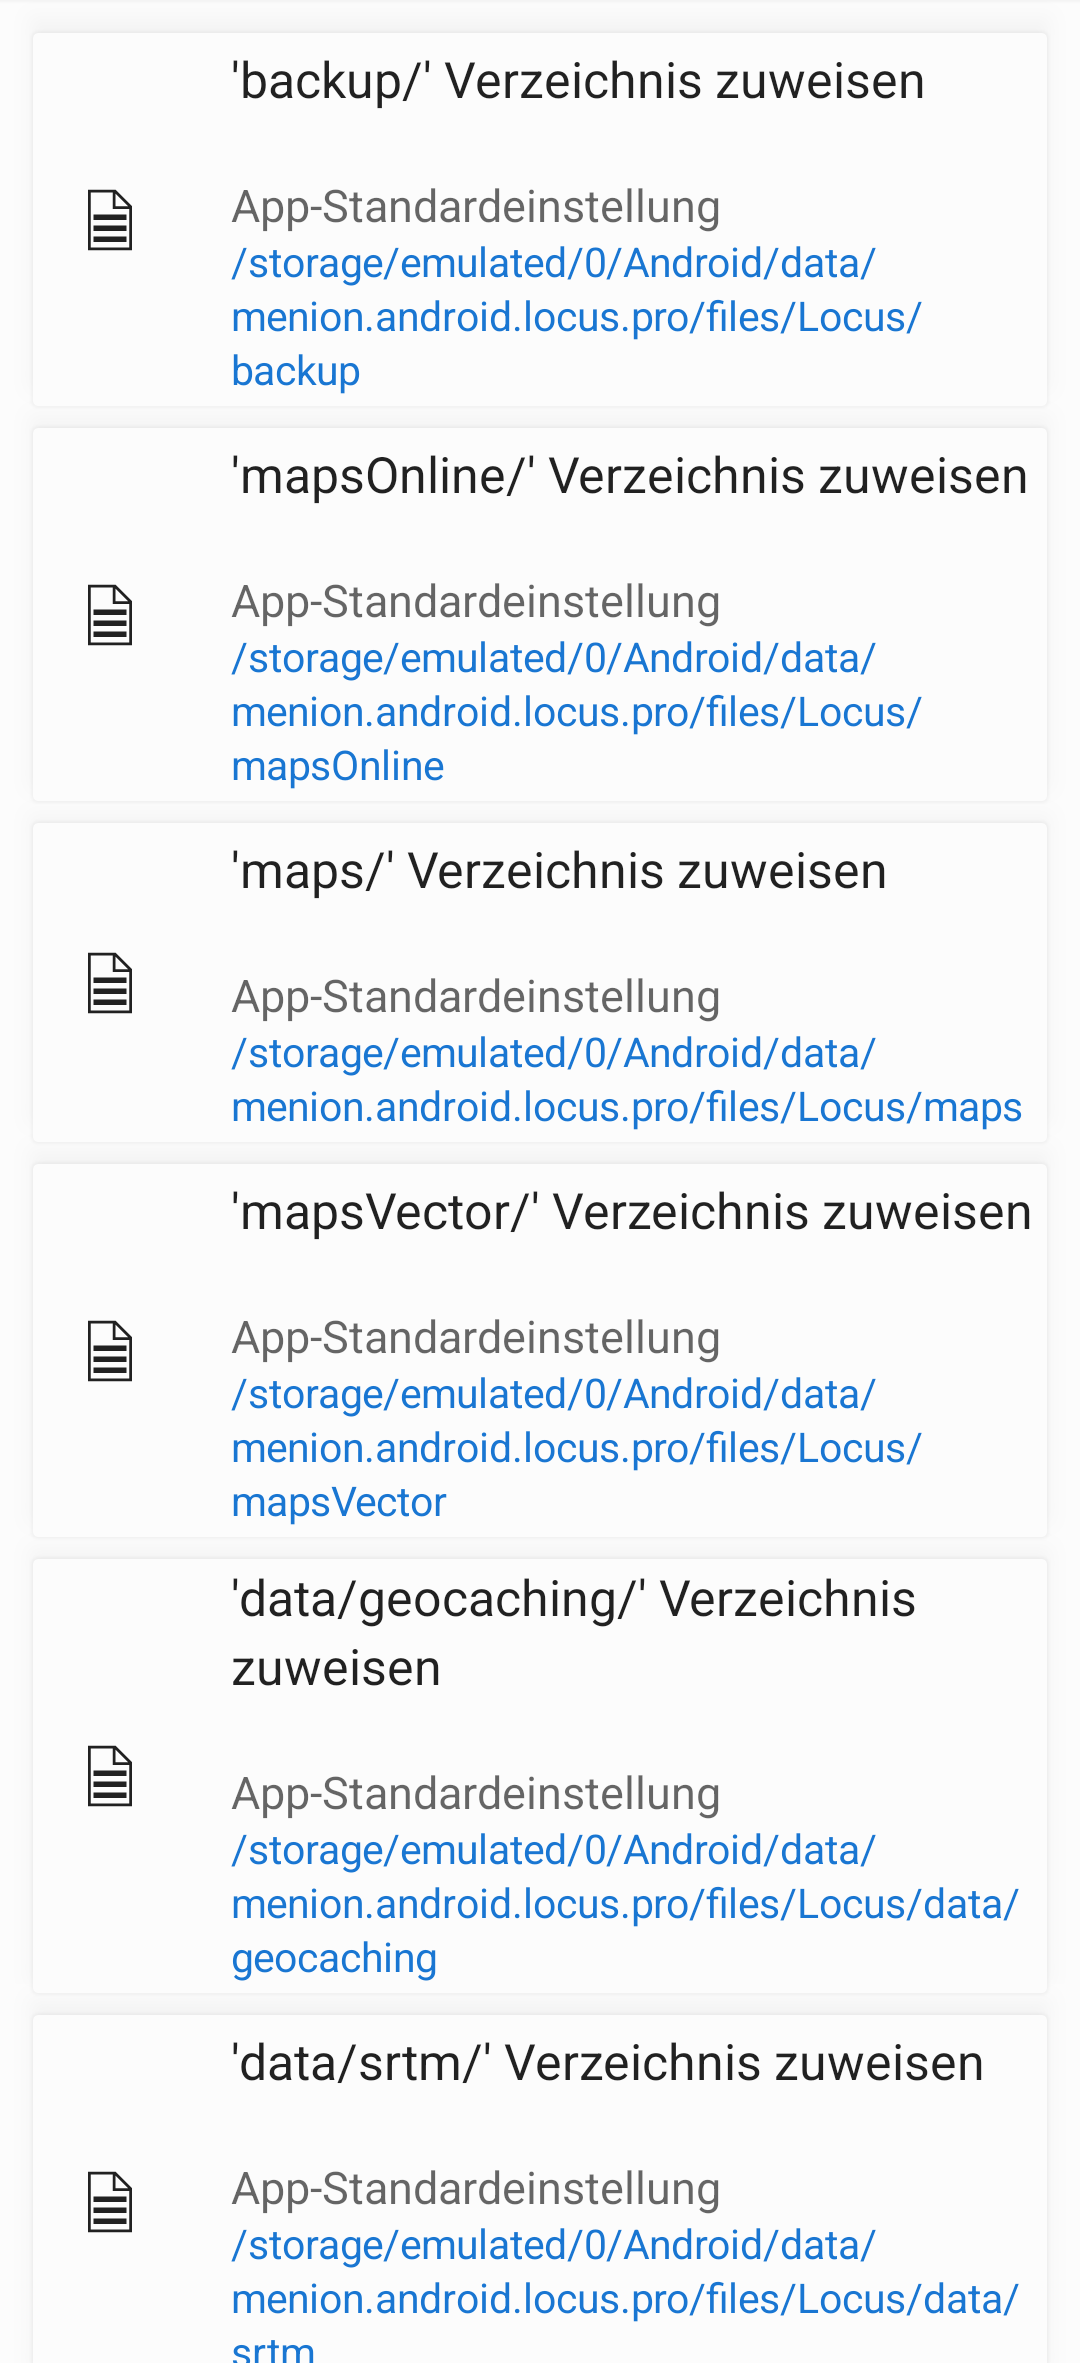Viewport: 1080px width, 2363px height.
Task: Click the blue path ending in mapsOnline
Action: 576,712
